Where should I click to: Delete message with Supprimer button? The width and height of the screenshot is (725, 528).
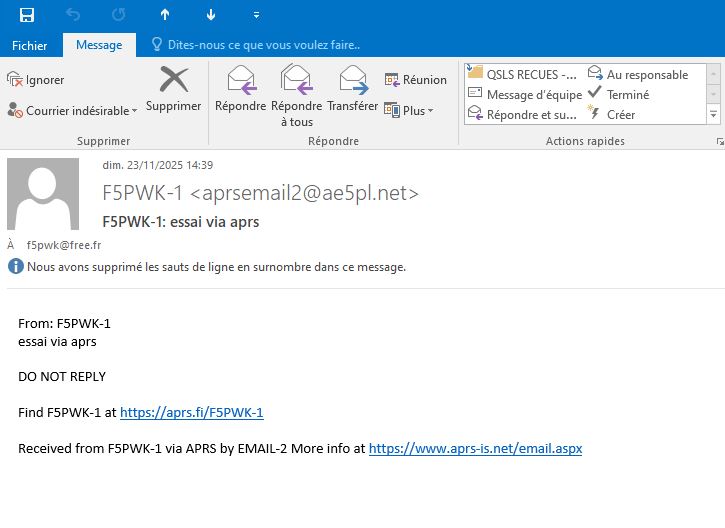coord(173,89)
